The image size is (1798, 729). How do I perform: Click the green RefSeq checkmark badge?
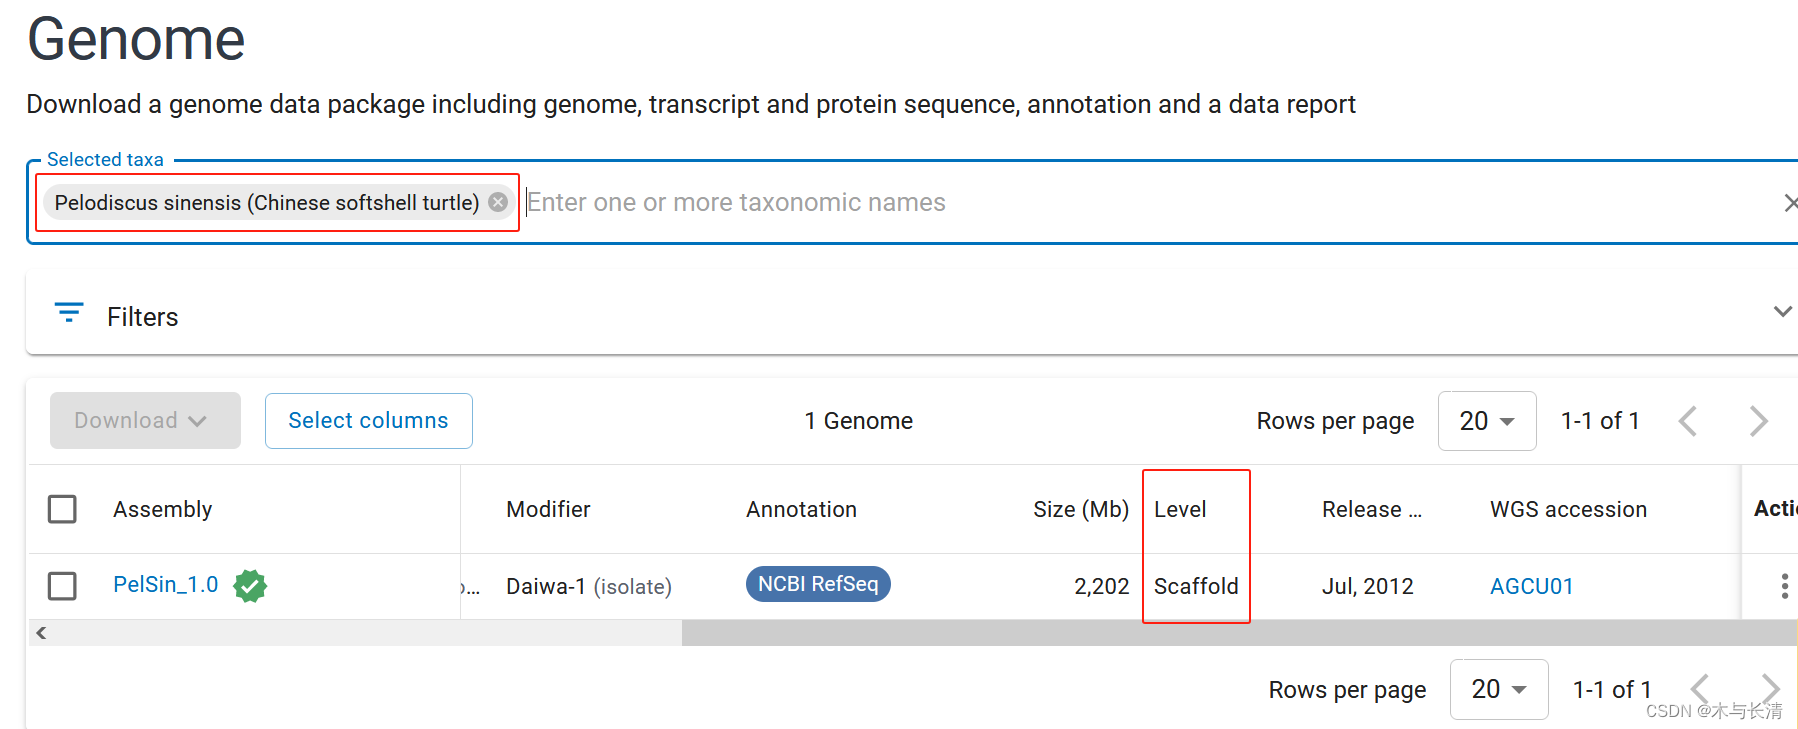coord(250,585)
